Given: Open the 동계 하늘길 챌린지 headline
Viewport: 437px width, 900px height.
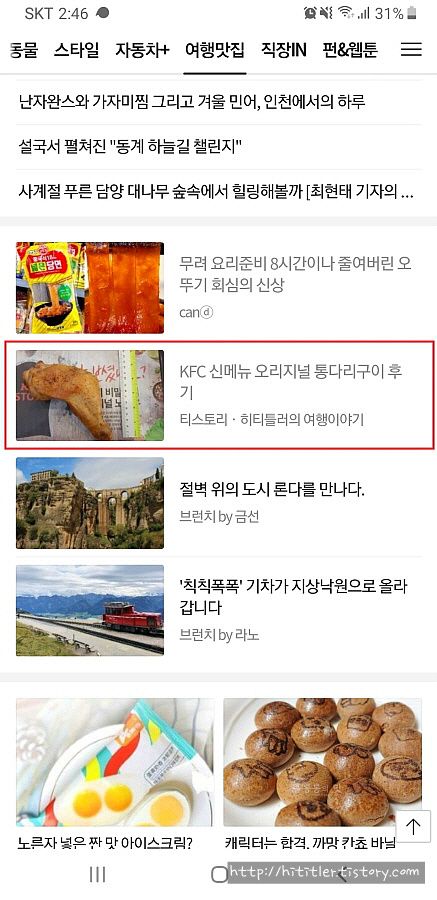Looking at the screenshot, I should [130, 148].
